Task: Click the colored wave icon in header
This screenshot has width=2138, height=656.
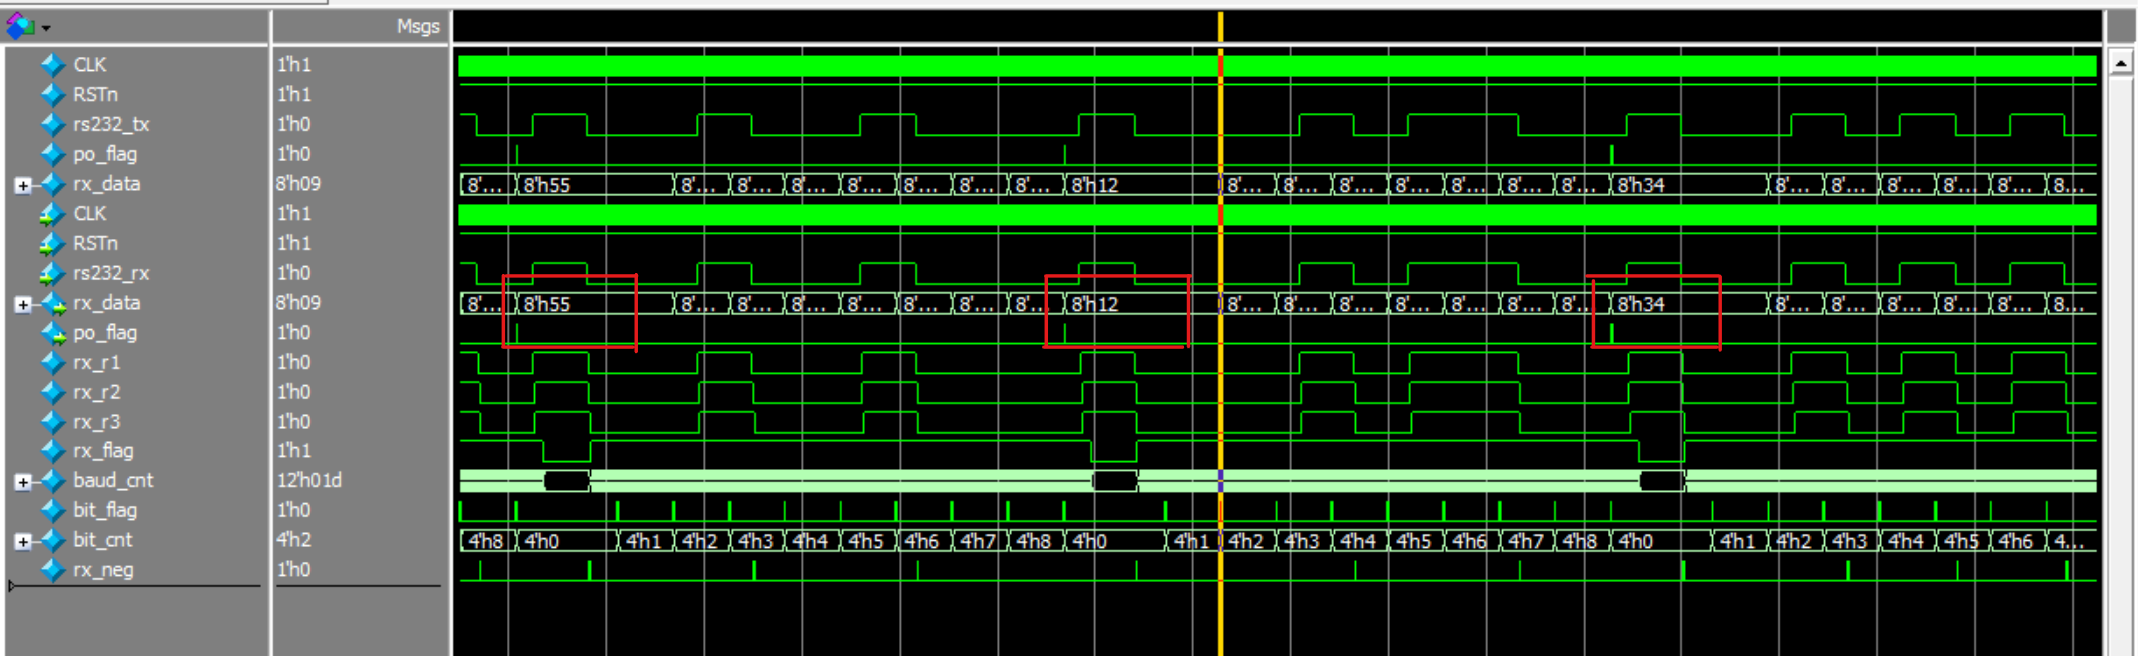Action: pyautogui.click(x=20, y=26)
